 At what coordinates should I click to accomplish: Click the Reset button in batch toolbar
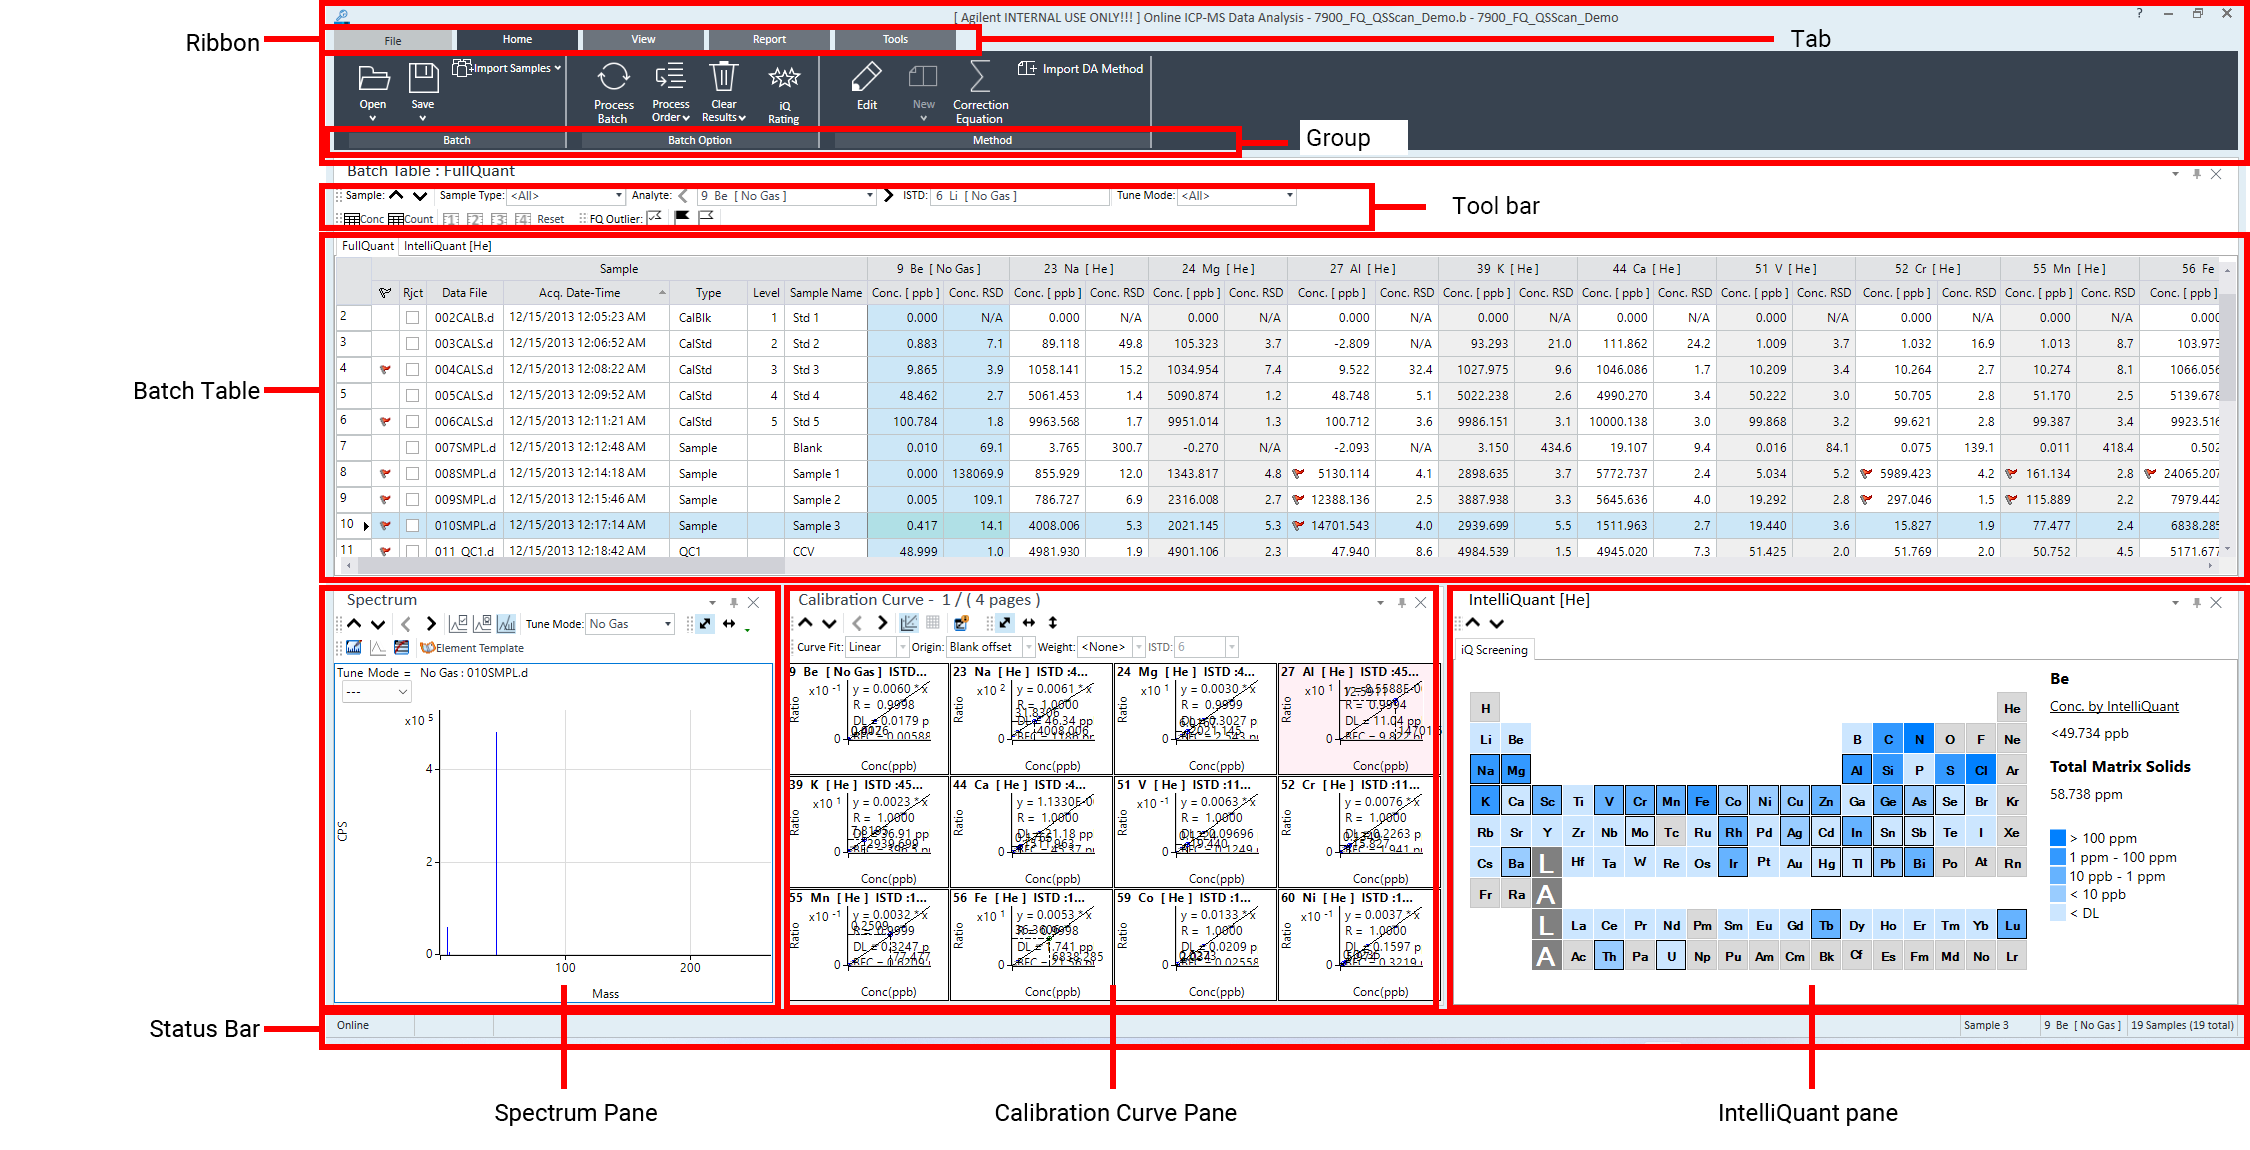click(x=551, y=219)
